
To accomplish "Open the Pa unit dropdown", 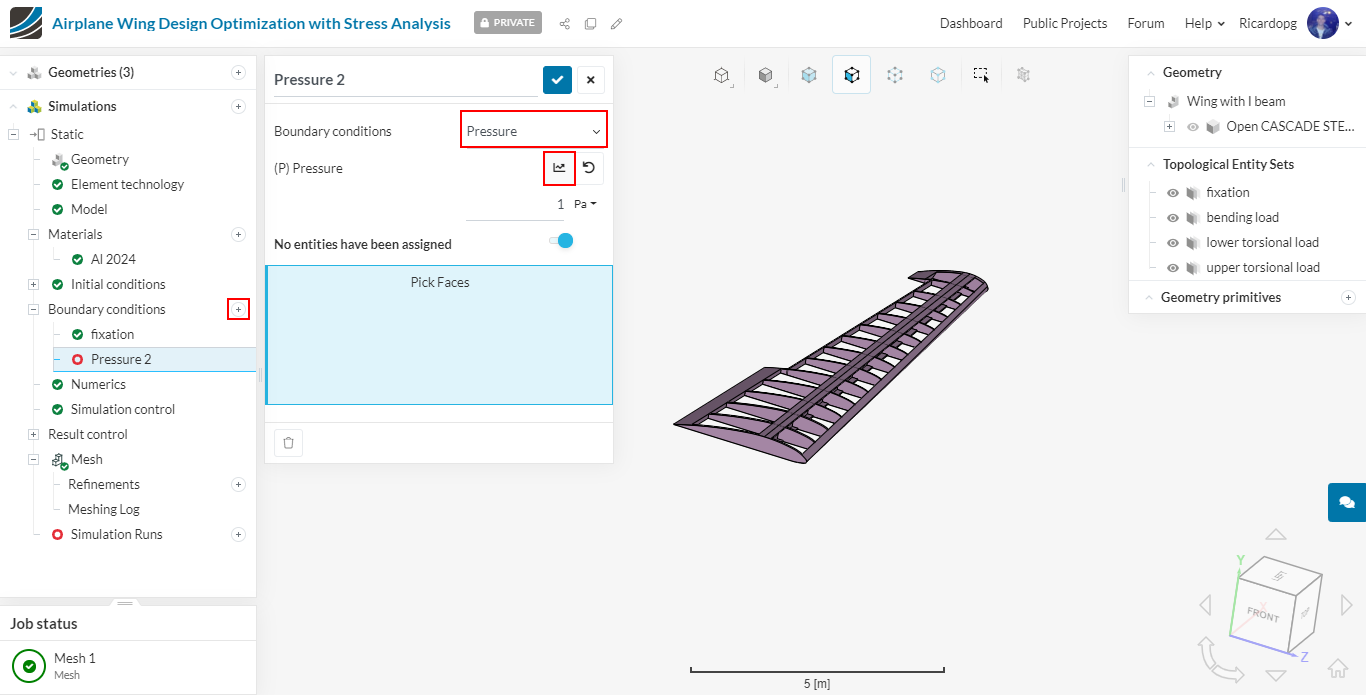I will pyautogui.click(x=586, y=204).
